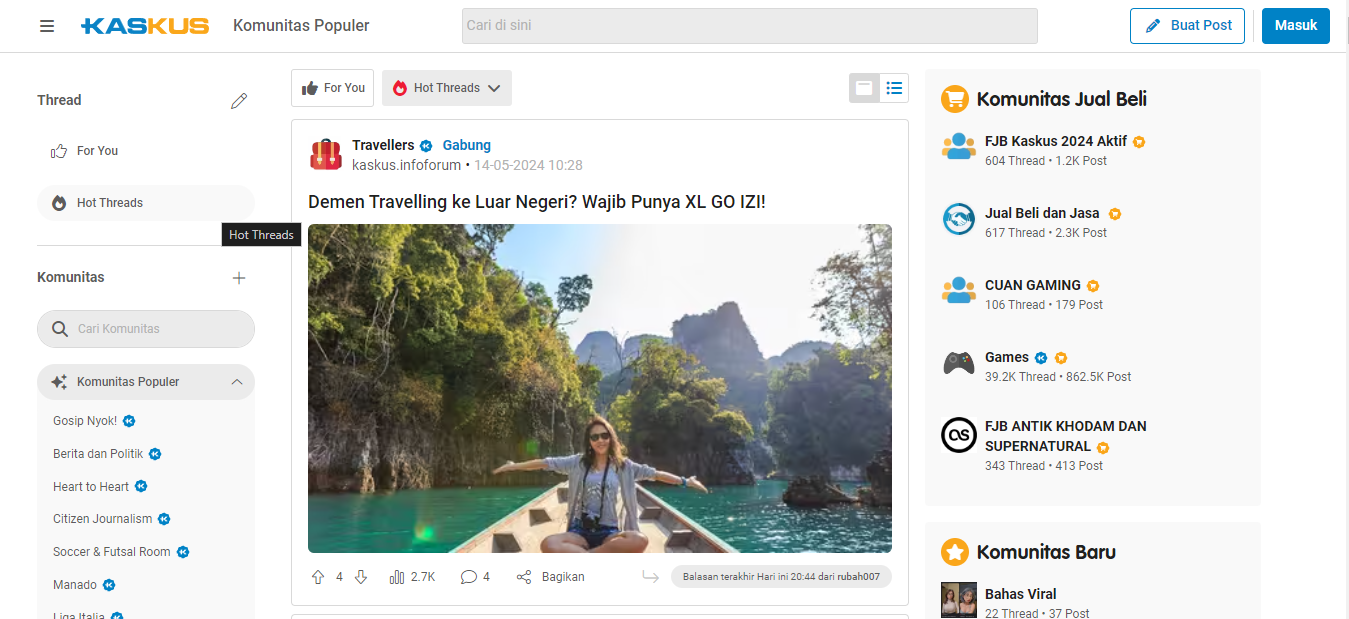
Task: Switch to card view layout
Action: (864, 88)
